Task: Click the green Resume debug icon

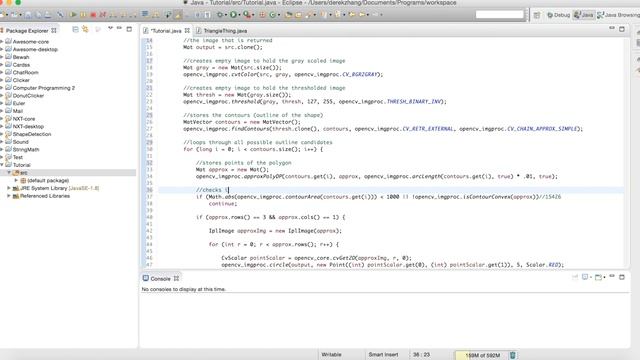Action: coord(73,15)
